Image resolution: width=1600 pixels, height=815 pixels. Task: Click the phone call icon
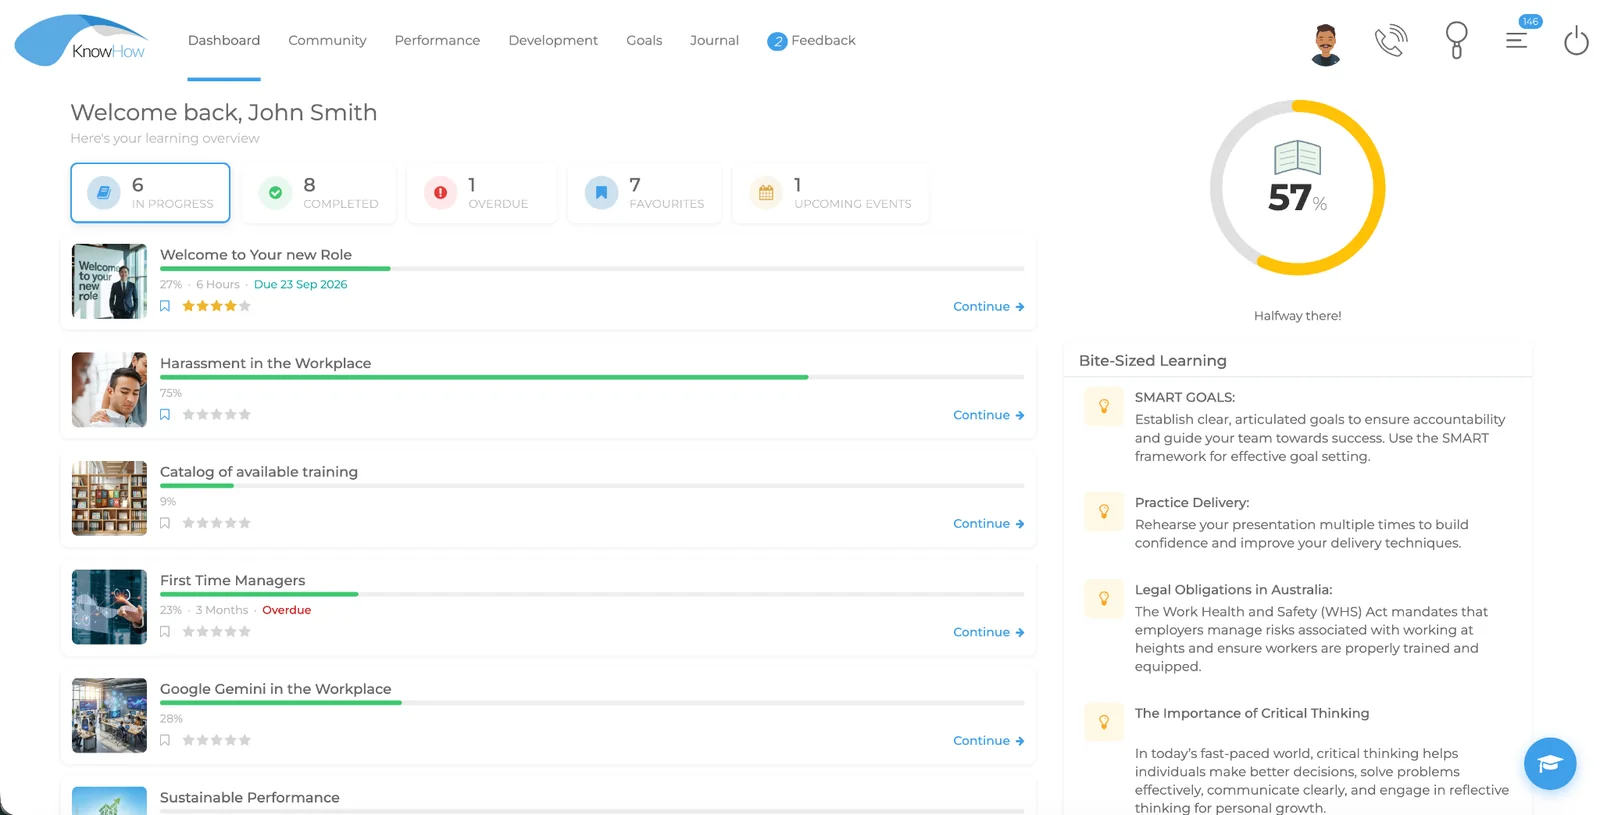coord(1391,41)
